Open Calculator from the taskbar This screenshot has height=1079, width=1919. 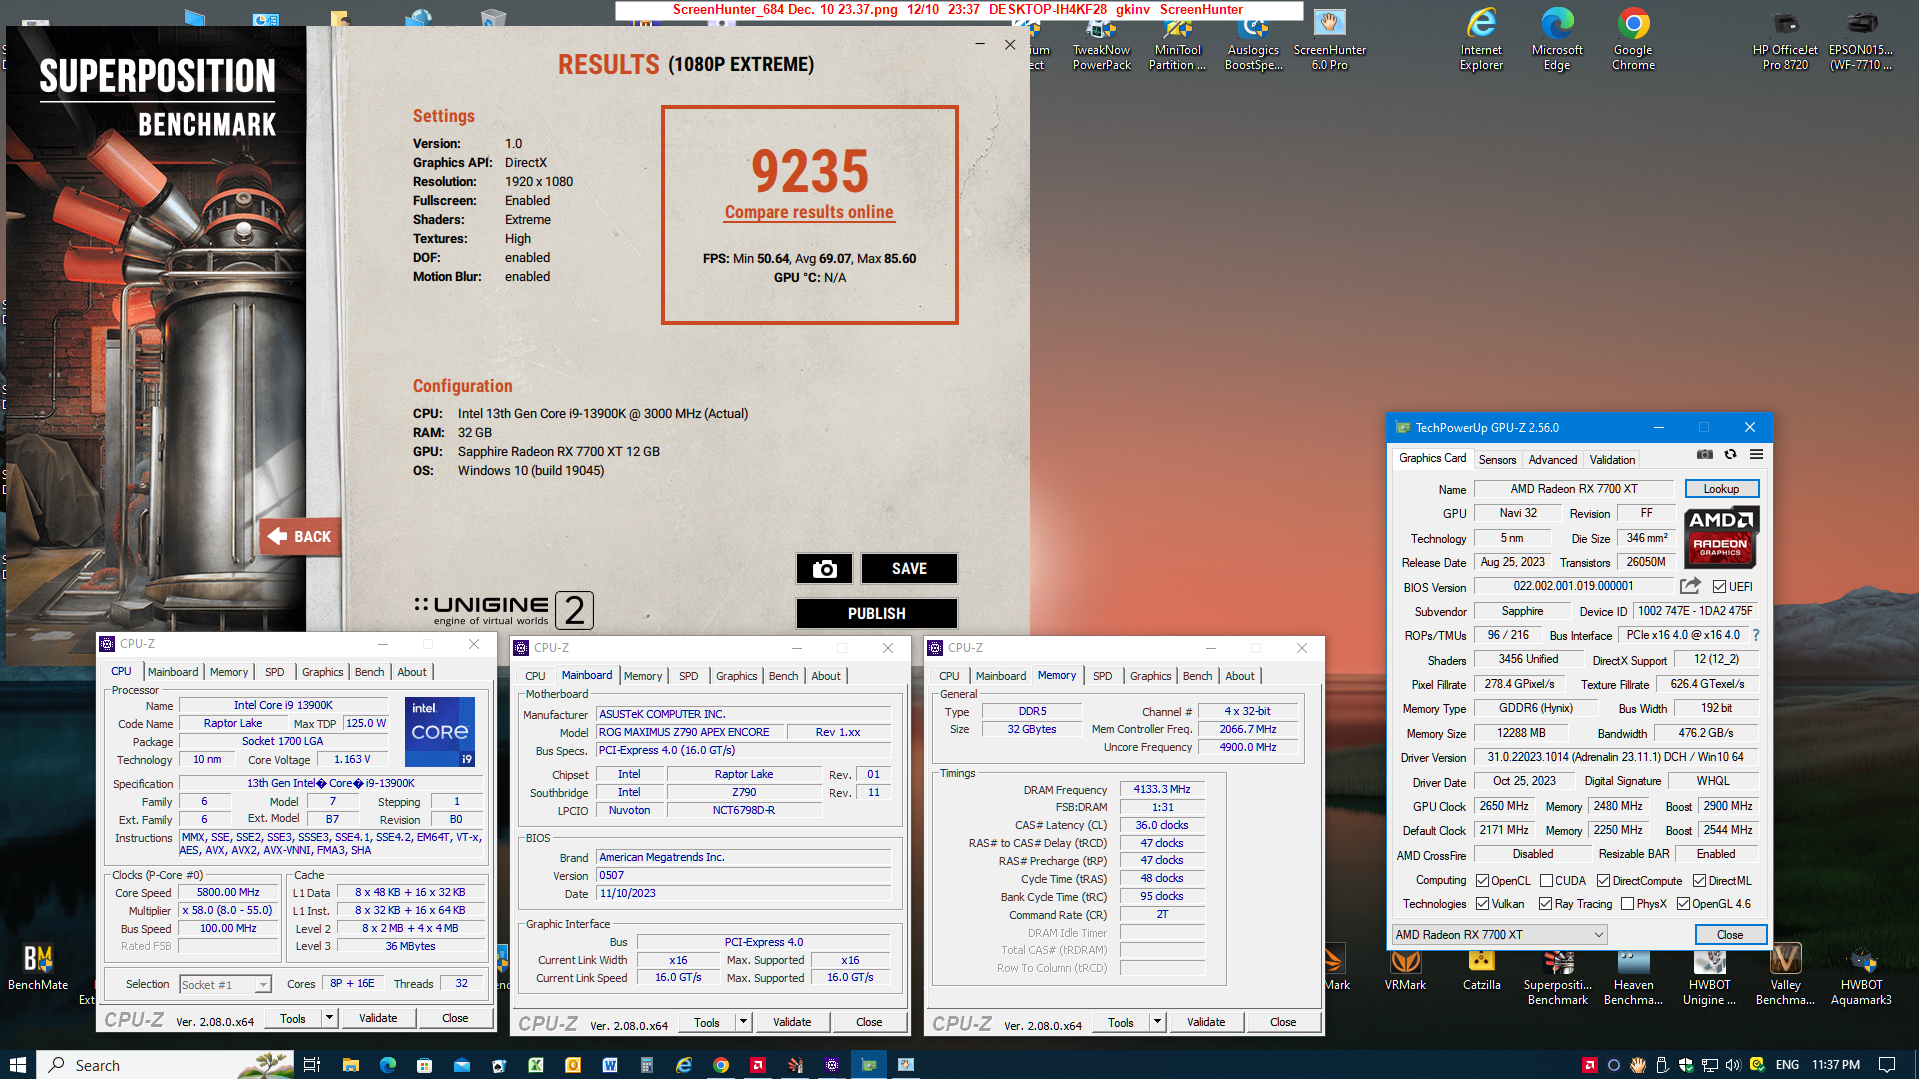point(646,1065)
